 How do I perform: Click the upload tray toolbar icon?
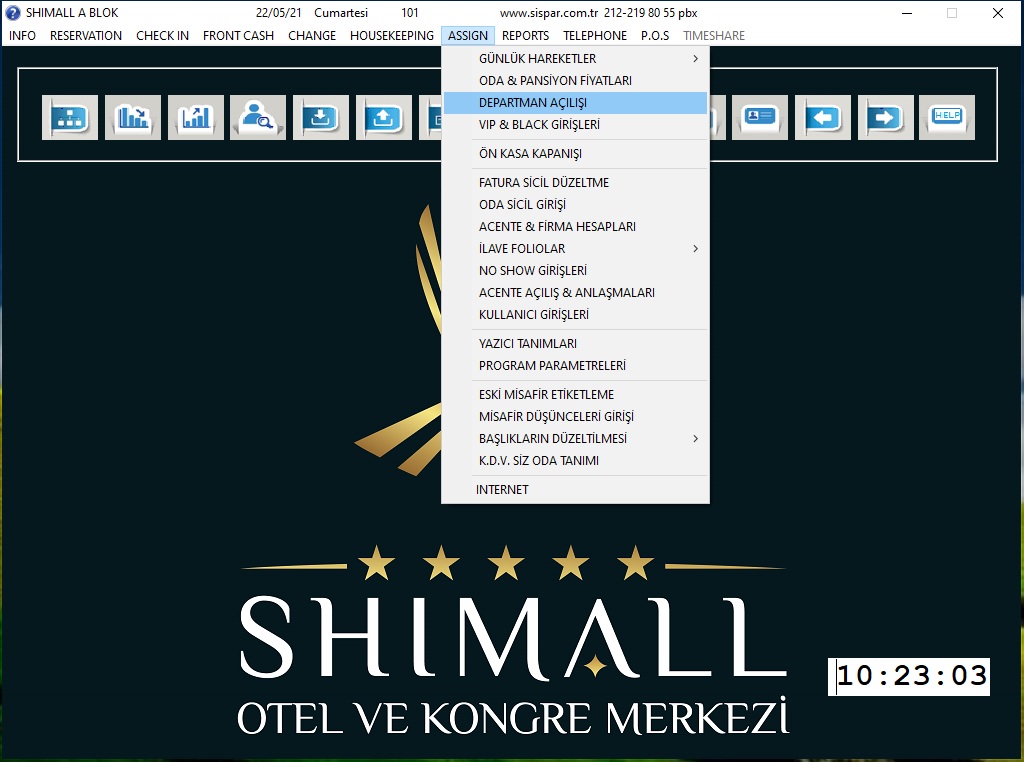point(384,118)
